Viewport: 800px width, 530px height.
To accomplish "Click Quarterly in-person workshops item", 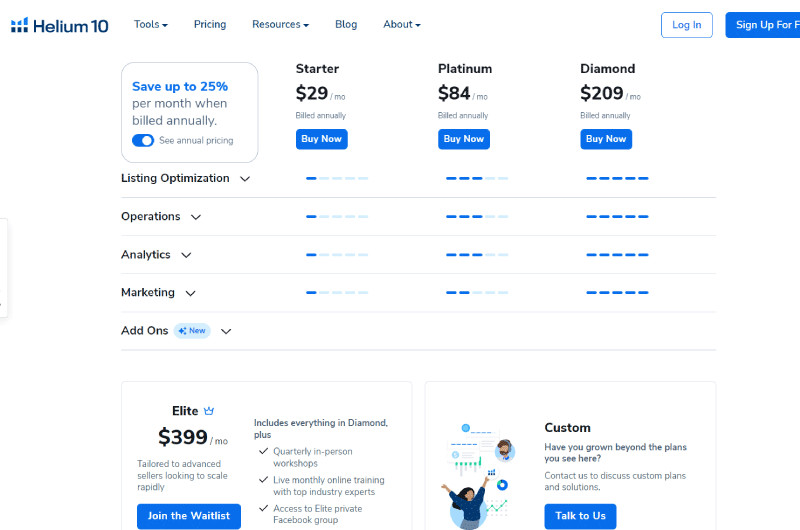I will coord(313,457).
